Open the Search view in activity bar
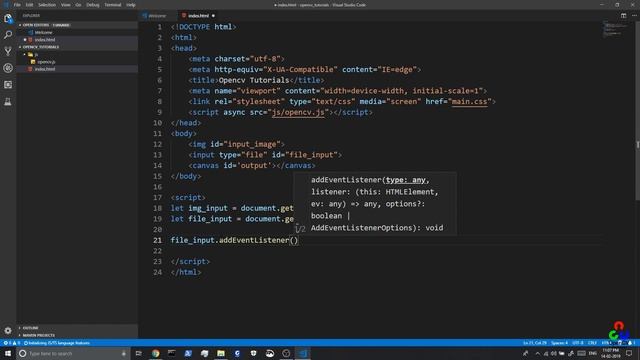The height and width of the screenshot is (360, 640). coord(8,35)
